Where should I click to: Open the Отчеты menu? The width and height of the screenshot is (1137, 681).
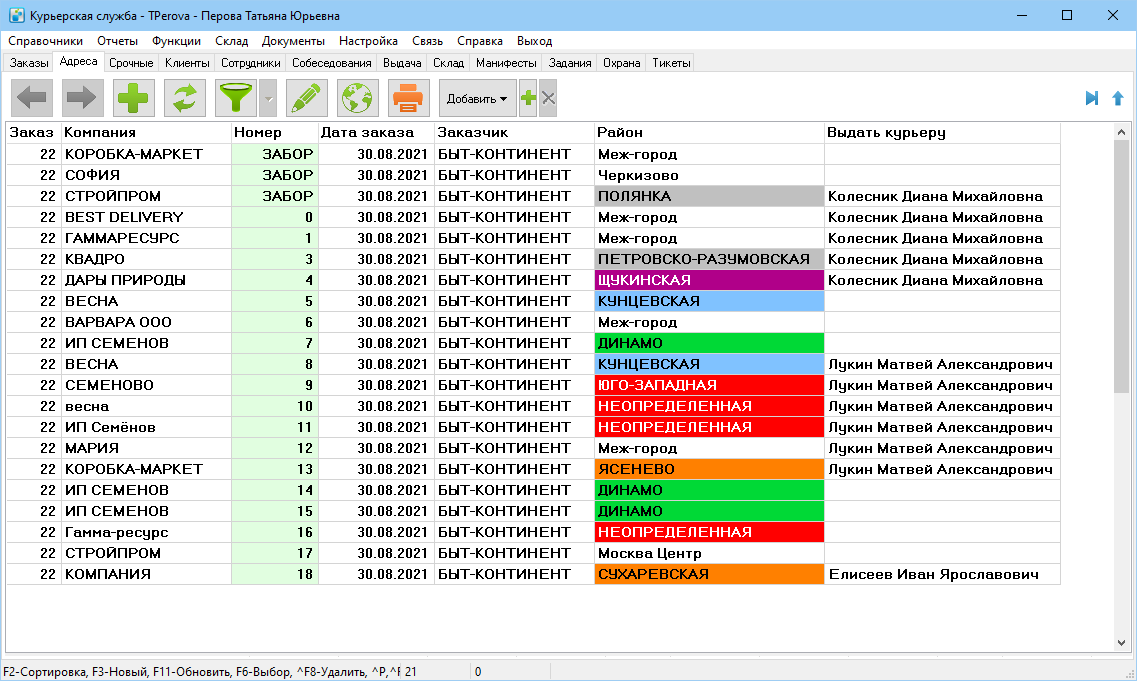(x=117, y=41)
